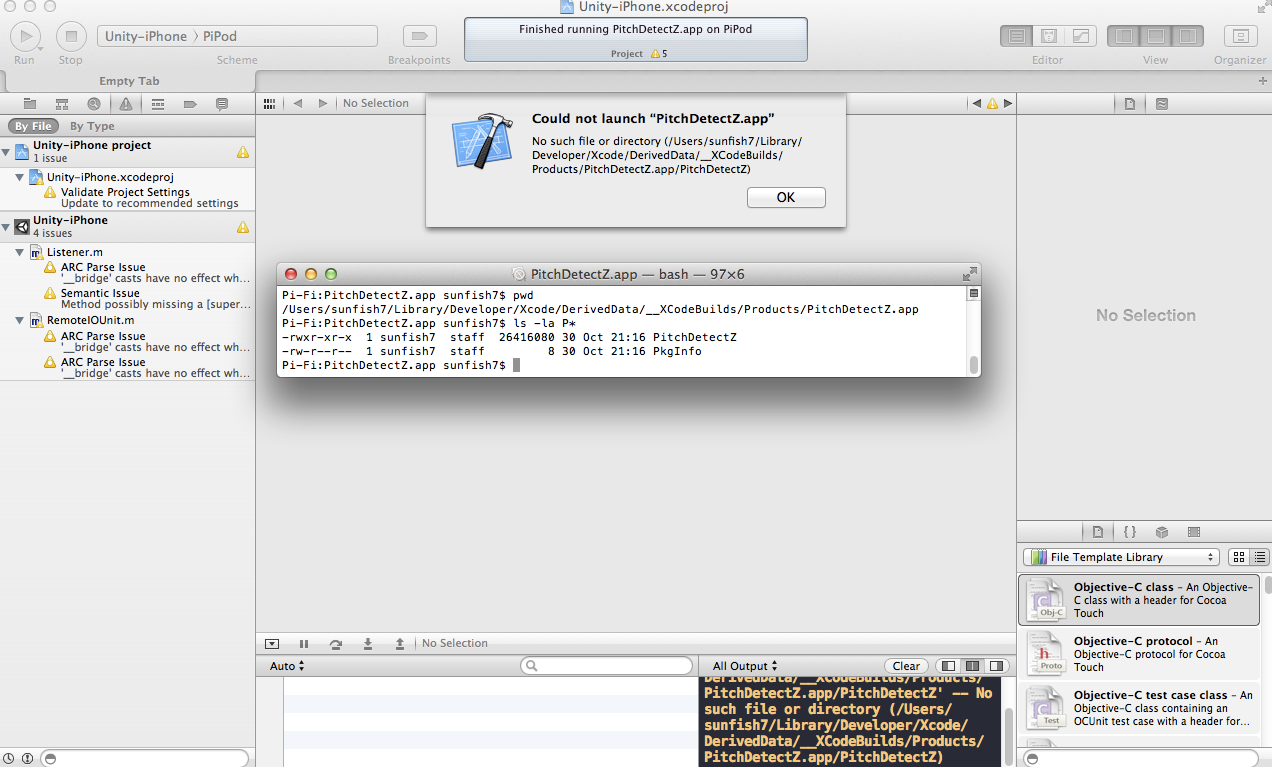Click OK in Could not launch dialog
Screen dimensions: 1272x767
(786, 197)
